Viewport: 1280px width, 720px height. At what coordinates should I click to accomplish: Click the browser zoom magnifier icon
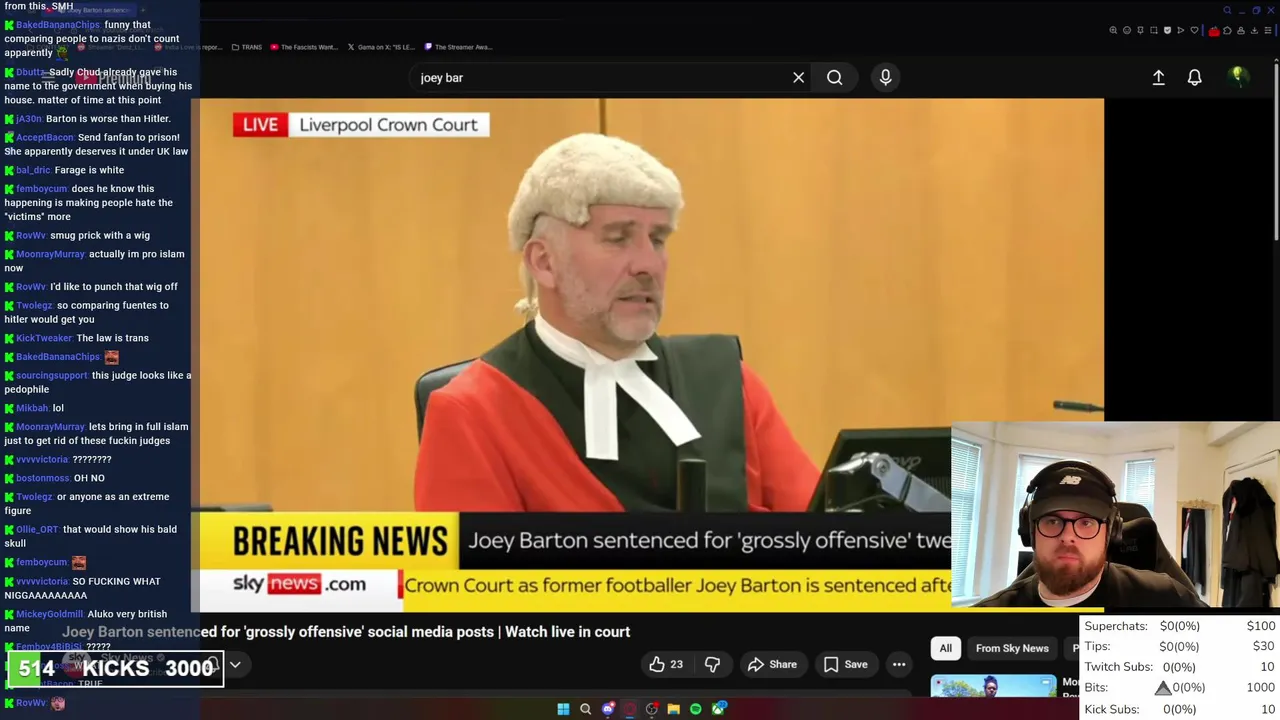(1113, 30)
